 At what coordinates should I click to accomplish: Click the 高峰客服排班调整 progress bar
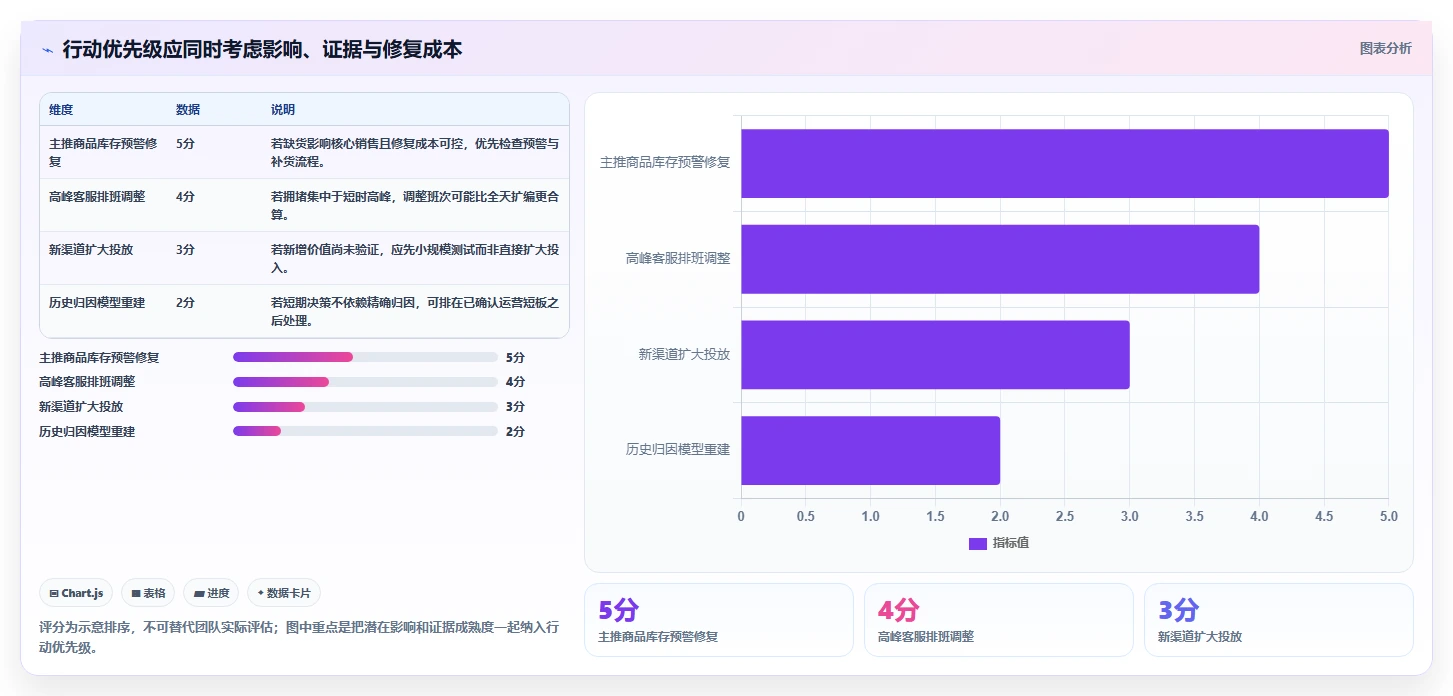coord(365,382)
